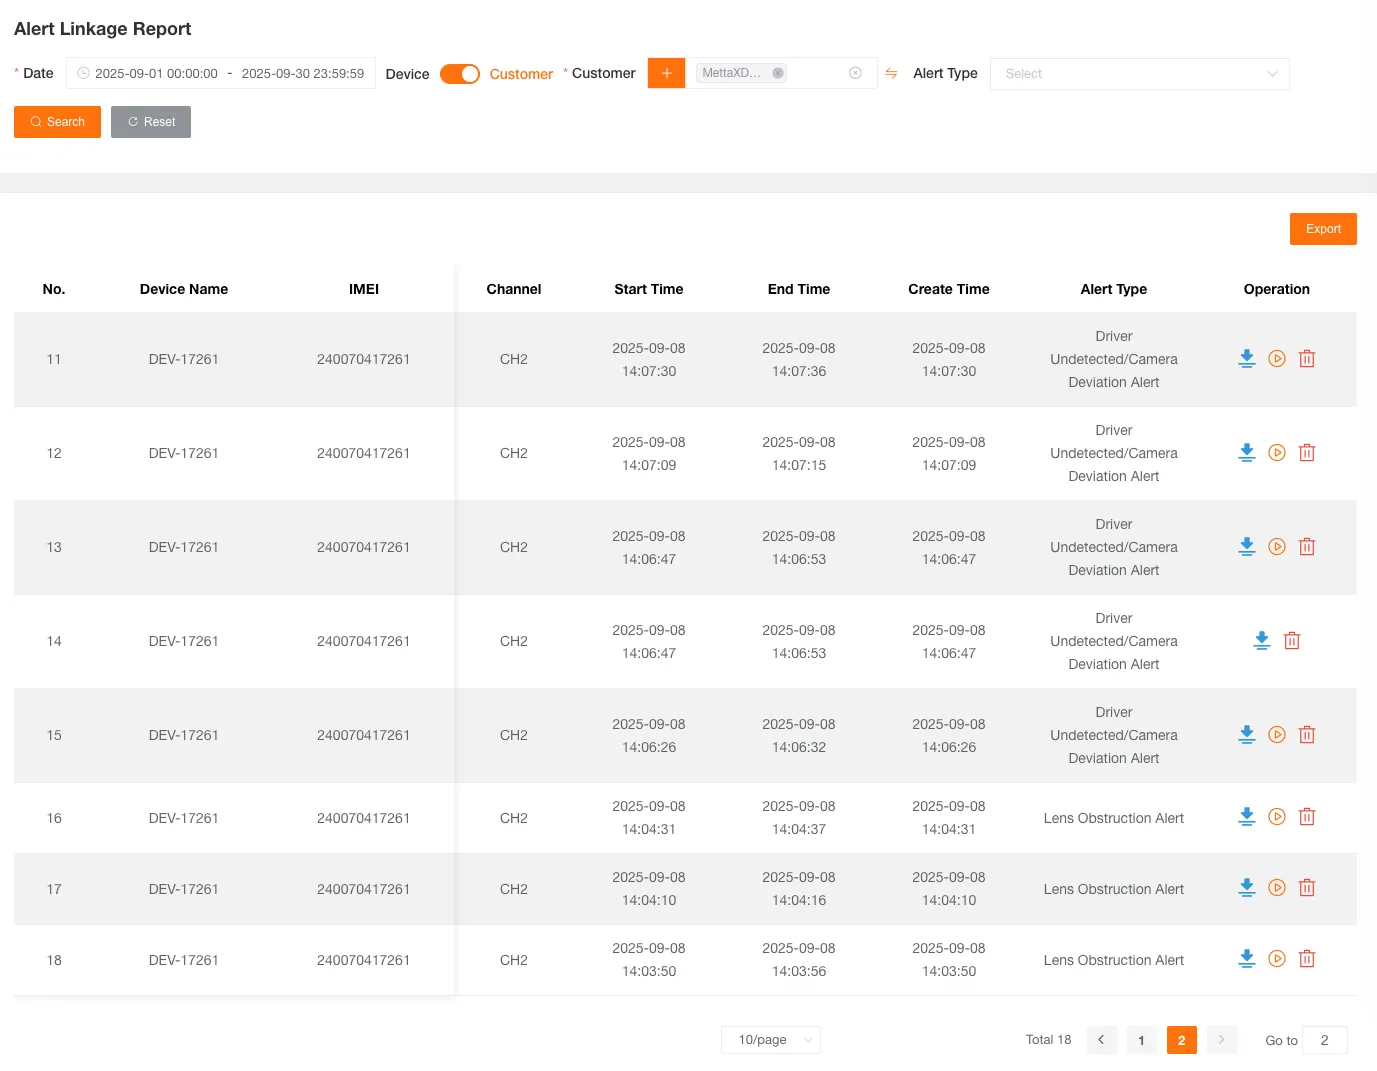Go to pagination page 1
Image resolution: width=1377 pixels, height=1071 pixels.
[x=1141, y=1040]
